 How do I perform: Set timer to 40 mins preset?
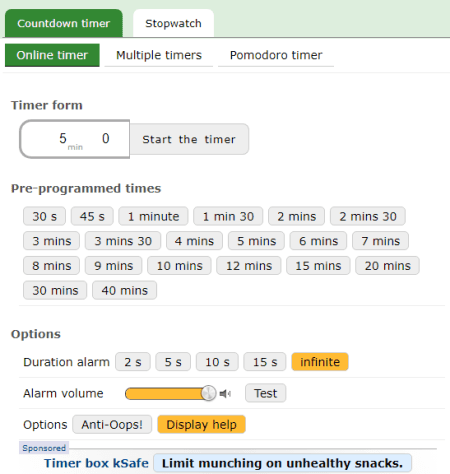pyautogui.click(x=124, y=290)
